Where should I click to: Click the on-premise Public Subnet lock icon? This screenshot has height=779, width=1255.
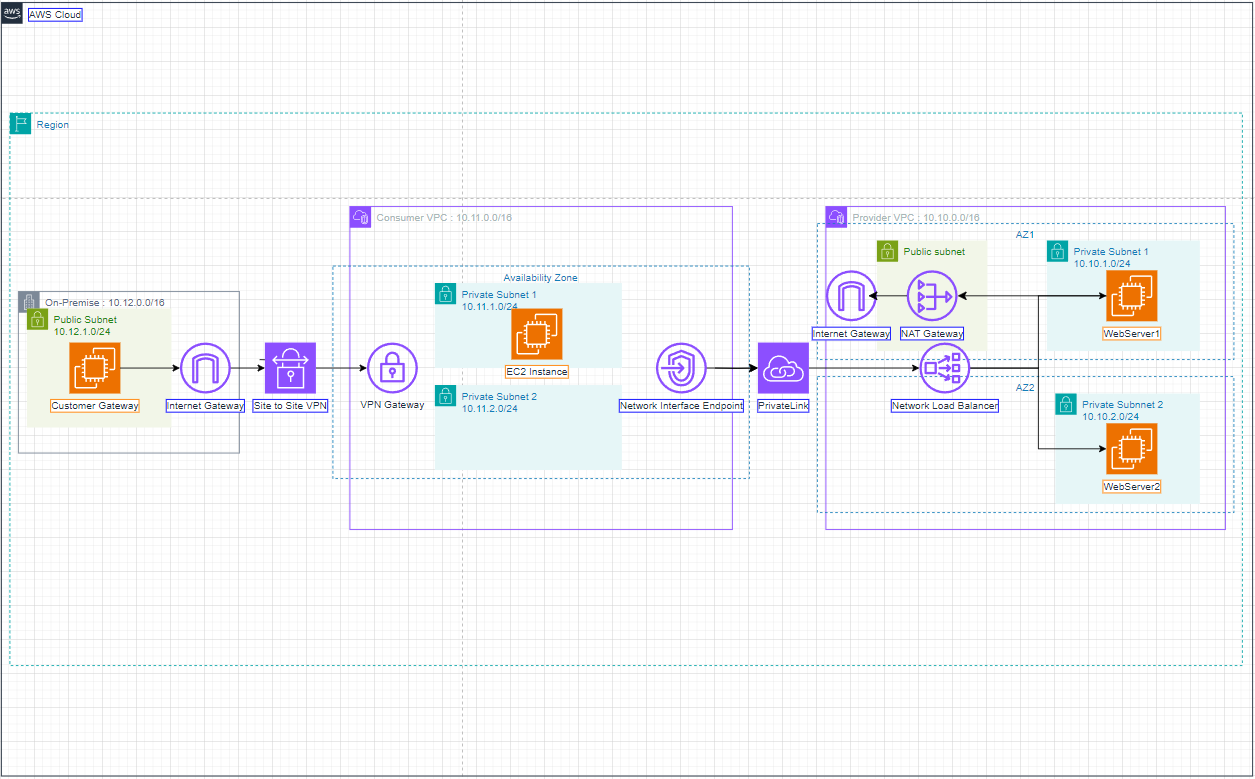38,320
